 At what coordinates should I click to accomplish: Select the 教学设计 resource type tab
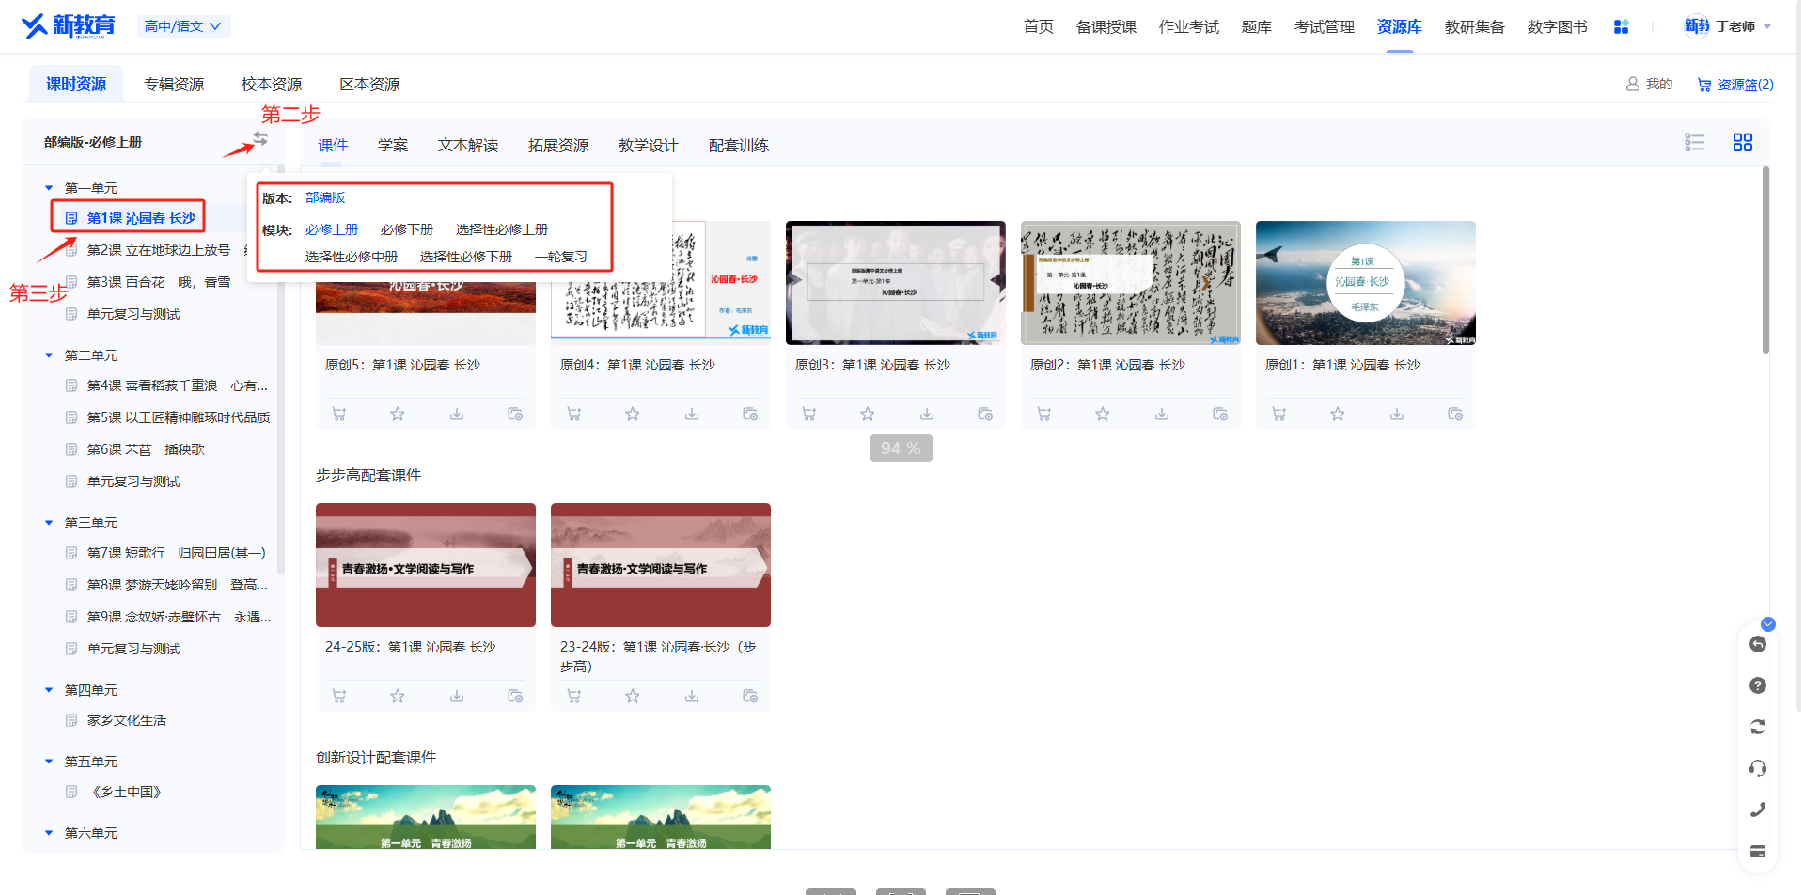point(648,145)
